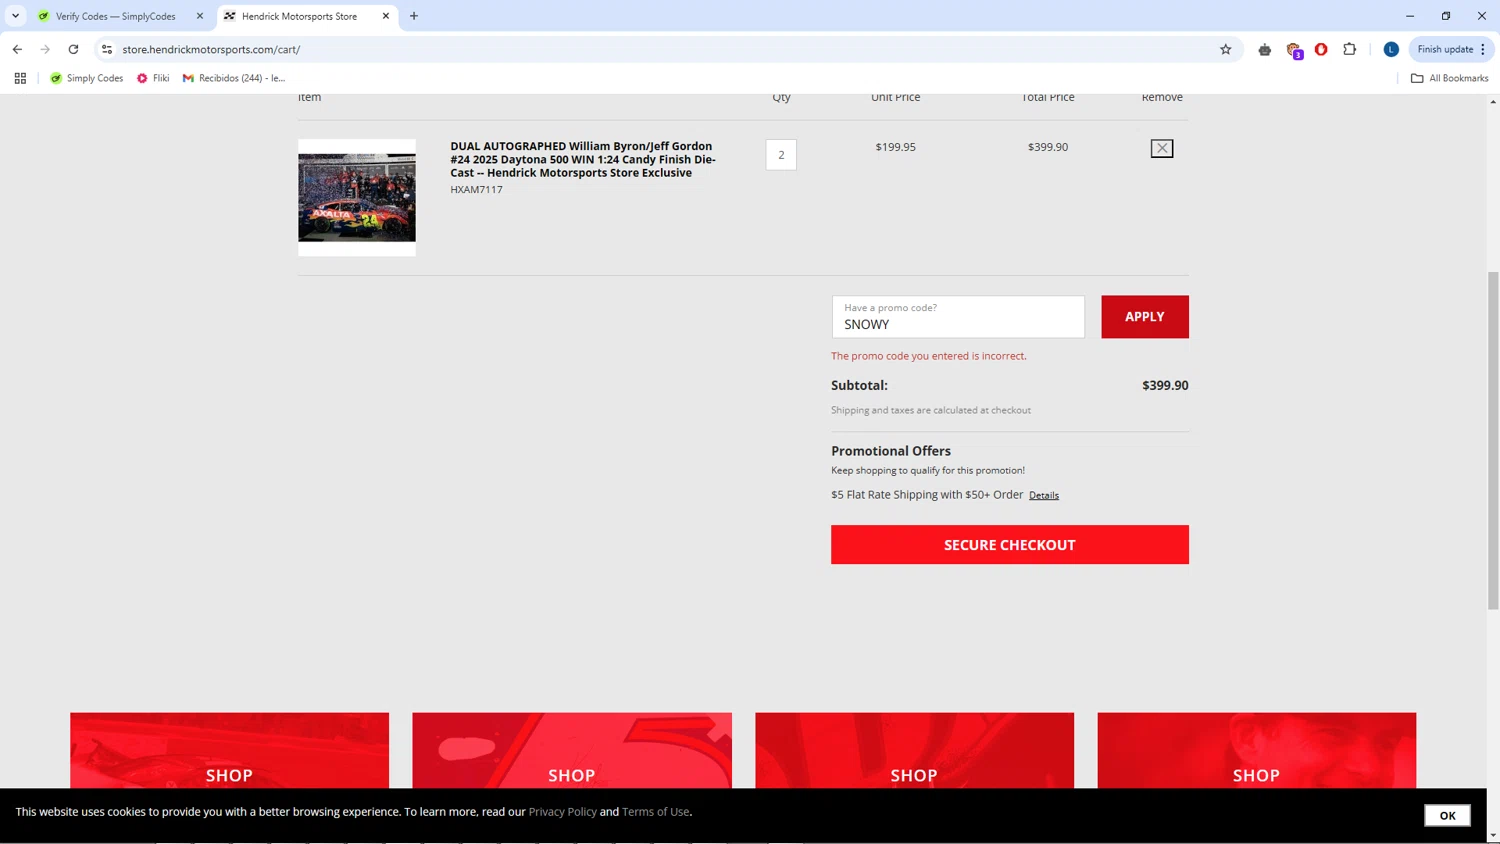Open the red Opera-style extension icon
The width and height of the screenshot is (1500, 844).
1321,49
